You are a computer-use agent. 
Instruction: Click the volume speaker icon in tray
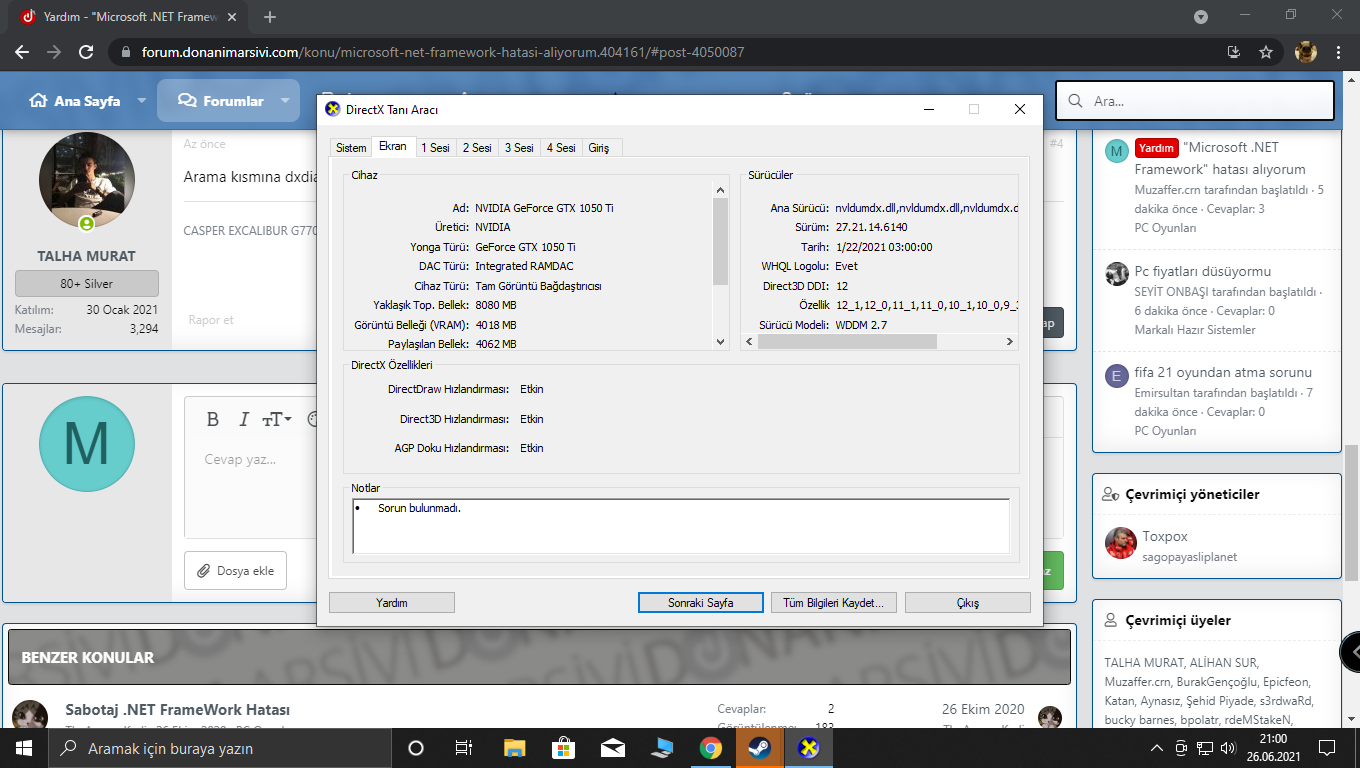[1227, 748]
